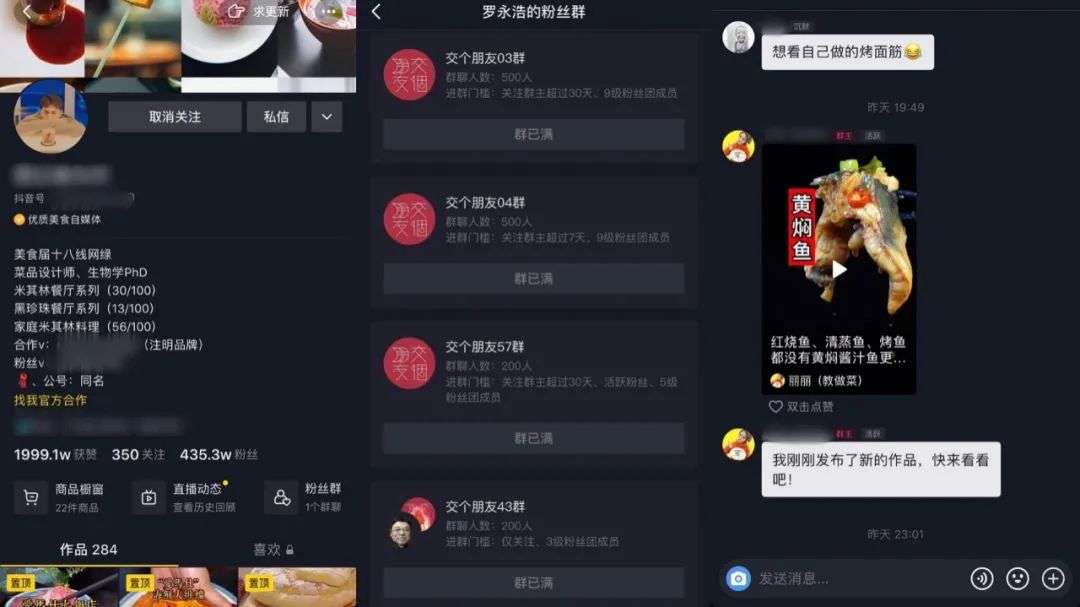Image resolution: width=1080 pixels, height=607 pixels.
Task: Open the profile avatar photo
Action: [x=50, y=116]
